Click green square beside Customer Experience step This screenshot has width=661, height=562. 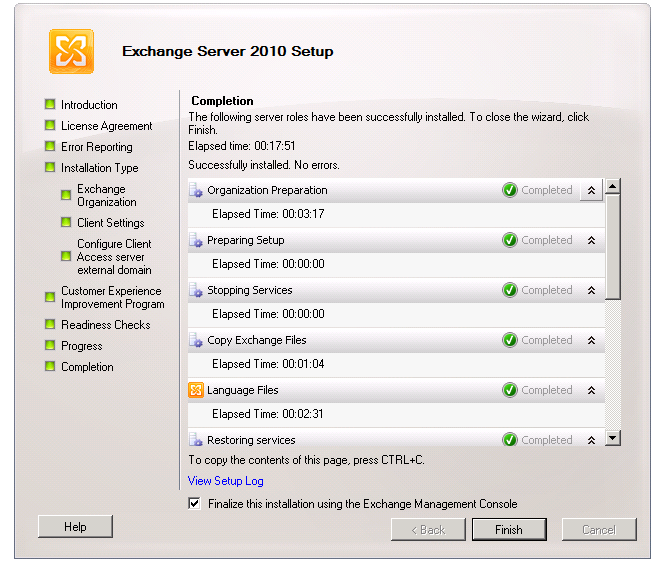coord(50,297)
